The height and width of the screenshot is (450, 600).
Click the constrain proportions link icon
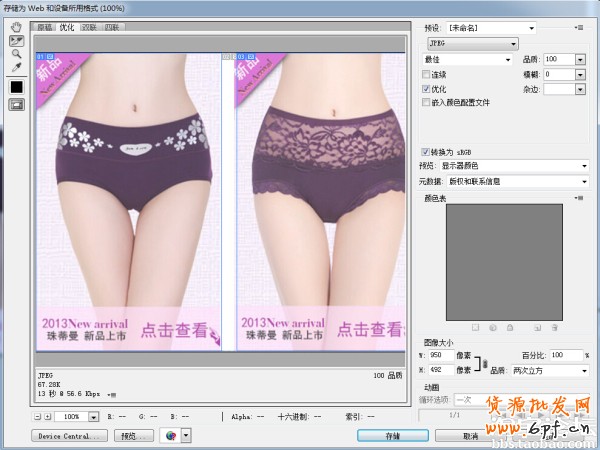pos(485,363)
